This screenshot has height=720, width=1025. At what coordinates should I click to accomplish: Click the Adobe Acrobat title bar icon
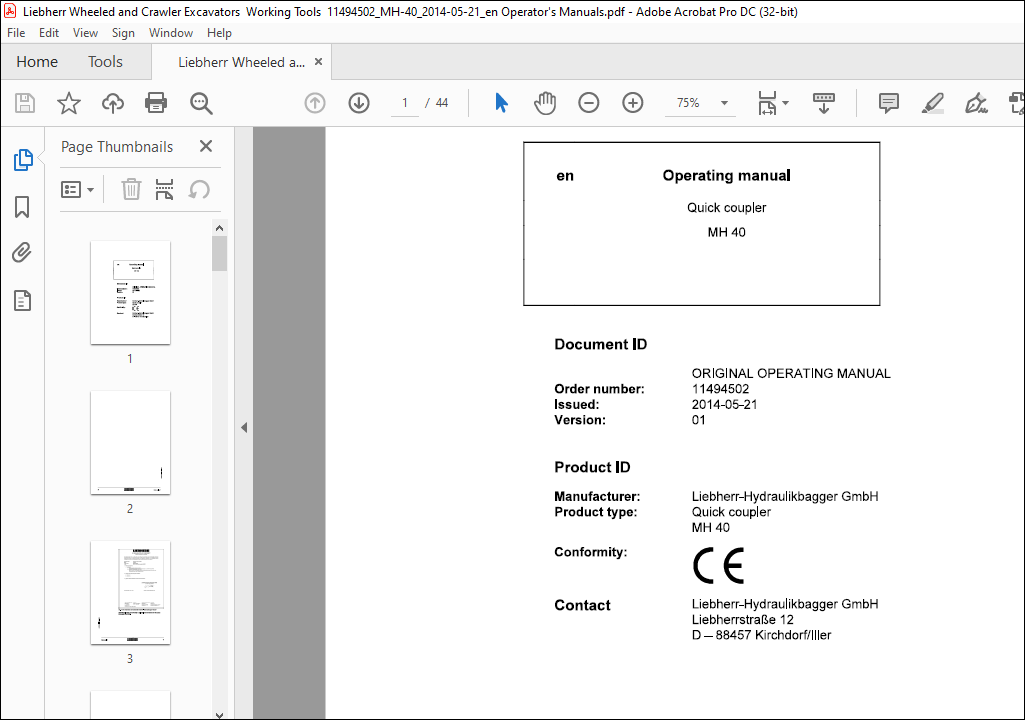coord(10,11)
